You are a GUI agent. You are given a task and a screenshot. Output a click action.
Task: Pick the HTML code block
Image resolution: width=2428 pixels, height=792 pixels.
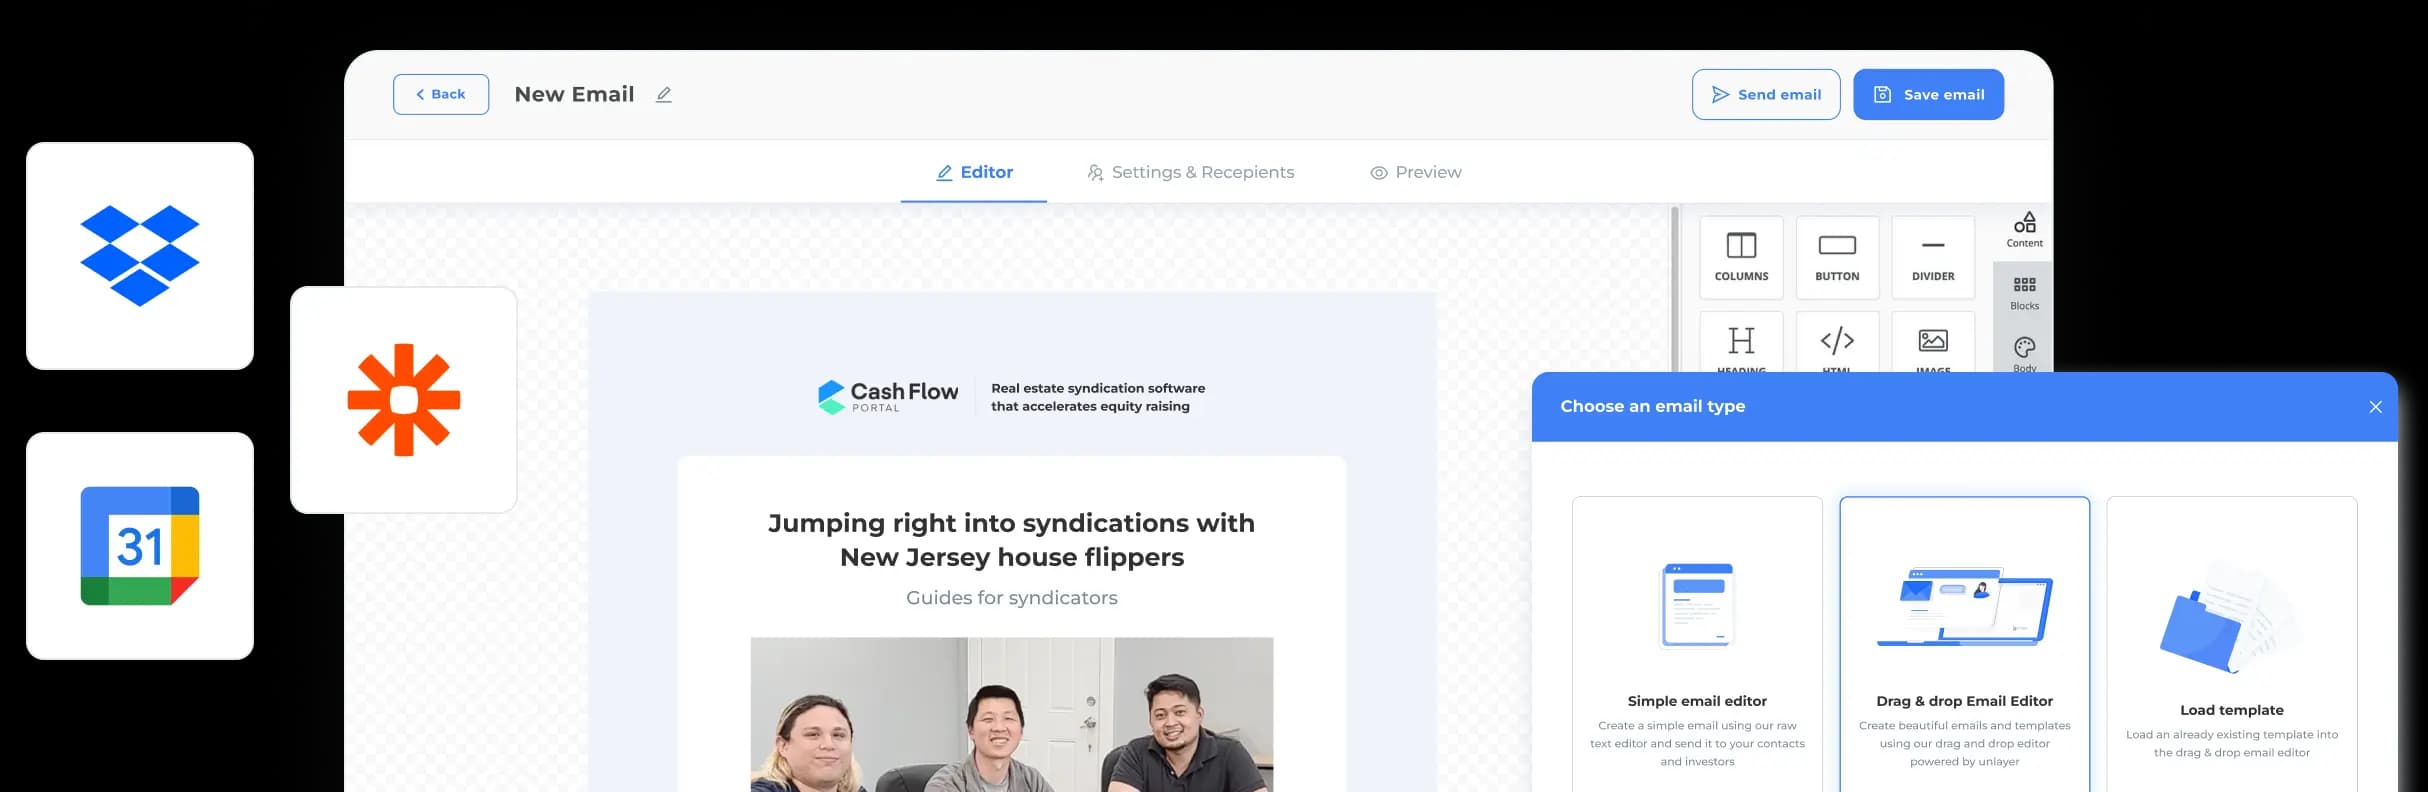pos(1837,342)
